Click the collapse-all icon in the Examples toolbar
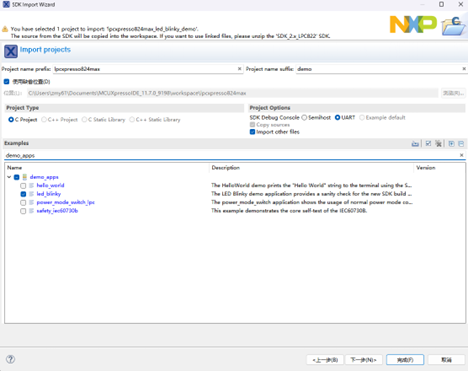 (x=461, y=144)
